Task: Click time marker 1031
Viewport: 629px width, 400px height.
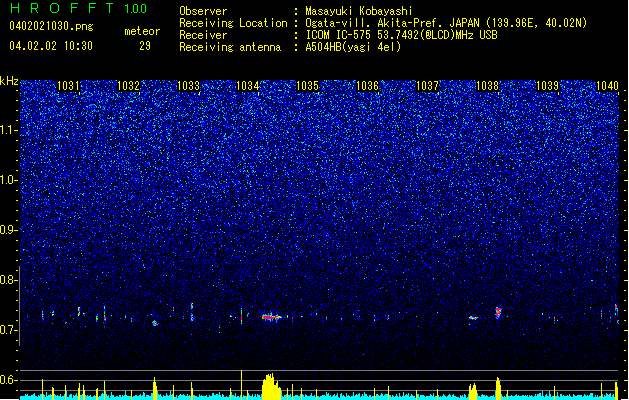Action: pyautogui.click(x=68, y=86)
